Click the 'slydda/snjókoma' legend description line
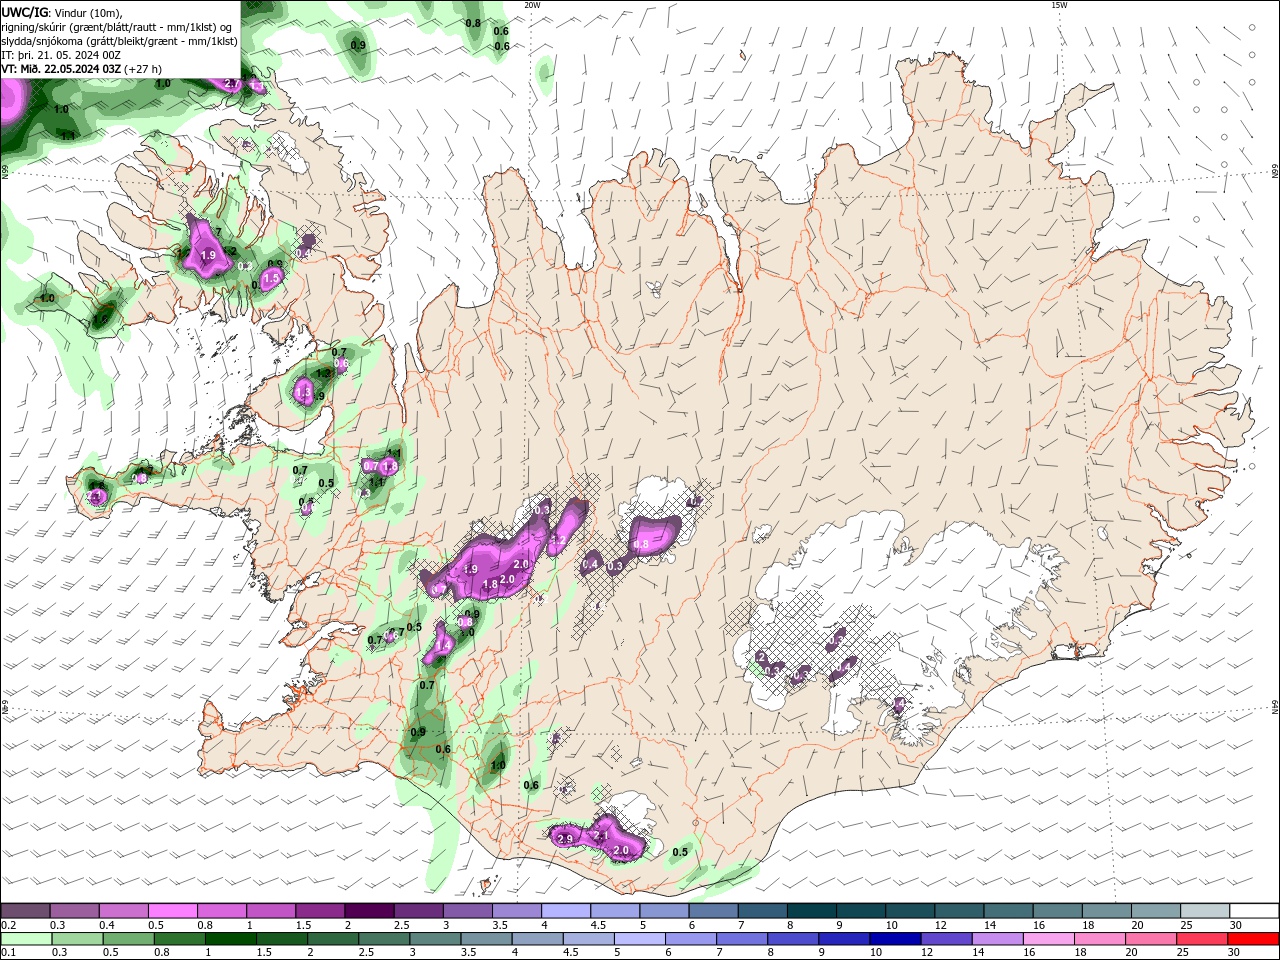 (119, 41)
